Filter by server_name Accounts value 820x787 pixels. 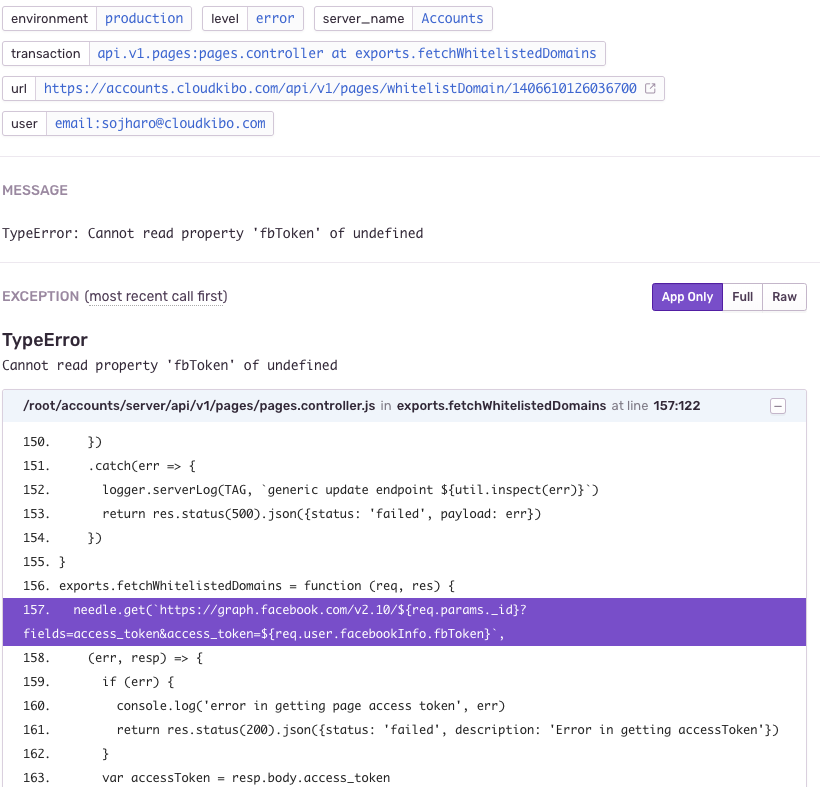click(452, 18)
